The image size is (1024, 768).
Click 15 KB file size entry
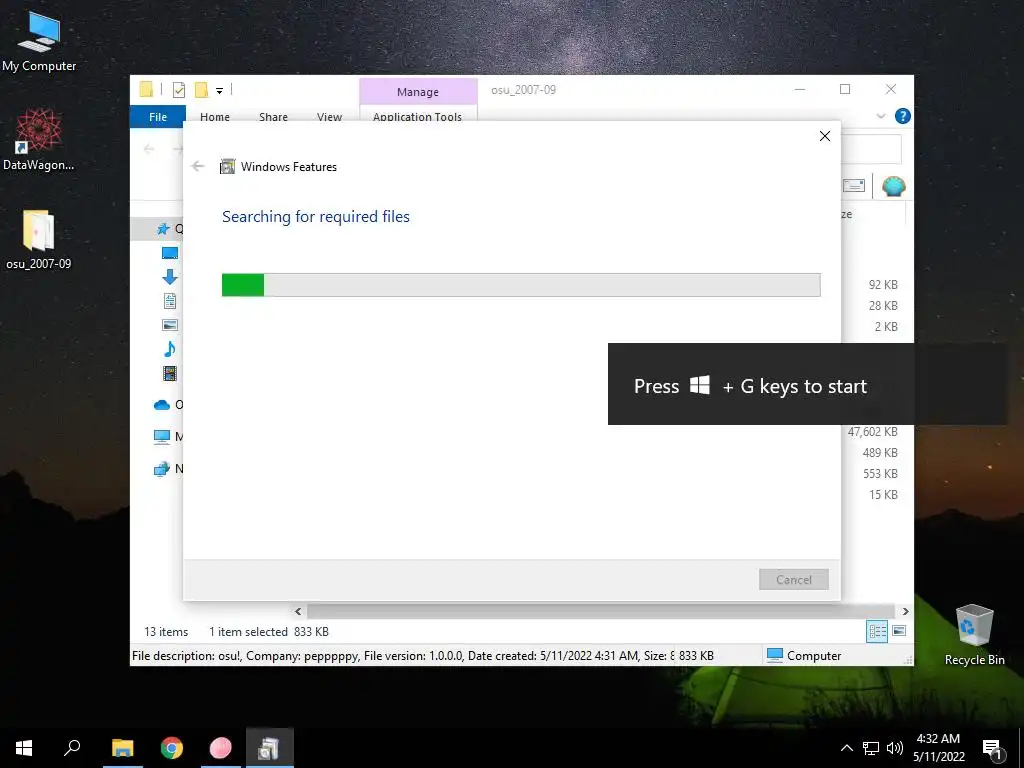[883, 494]
